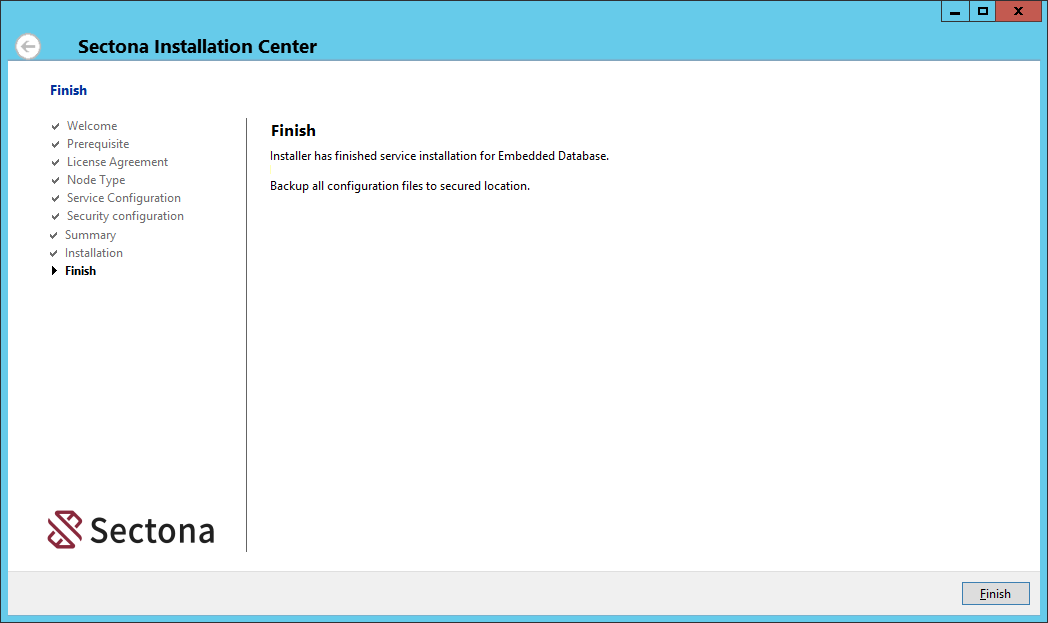This screenshot has width=1048, height=623.
Task: Click the back arrow icon
Action: [x=28, y=46]
